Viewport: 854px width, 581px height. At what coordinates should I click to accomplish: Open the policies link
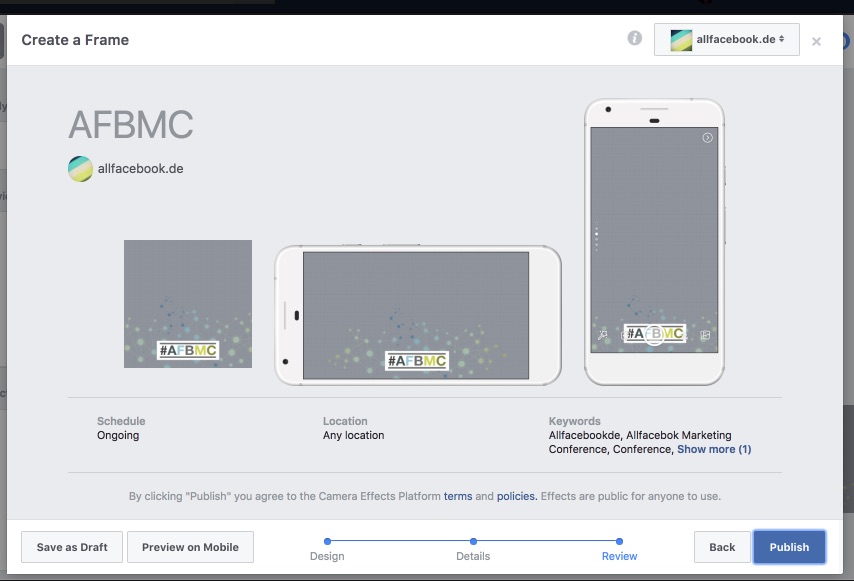[517, 496]
